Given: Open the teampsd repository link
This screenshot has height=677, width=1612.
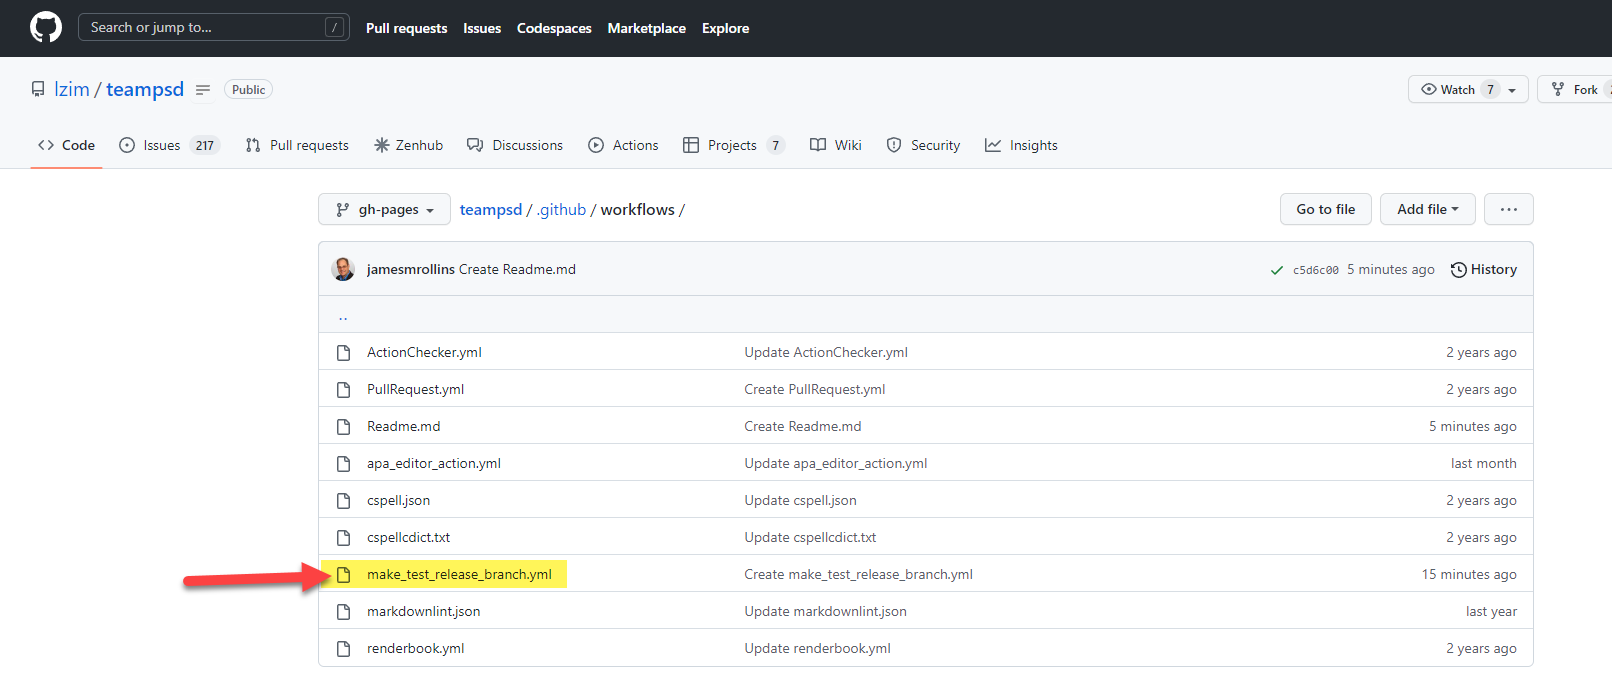Looking at the screenshot, I should tap(145, 89).
